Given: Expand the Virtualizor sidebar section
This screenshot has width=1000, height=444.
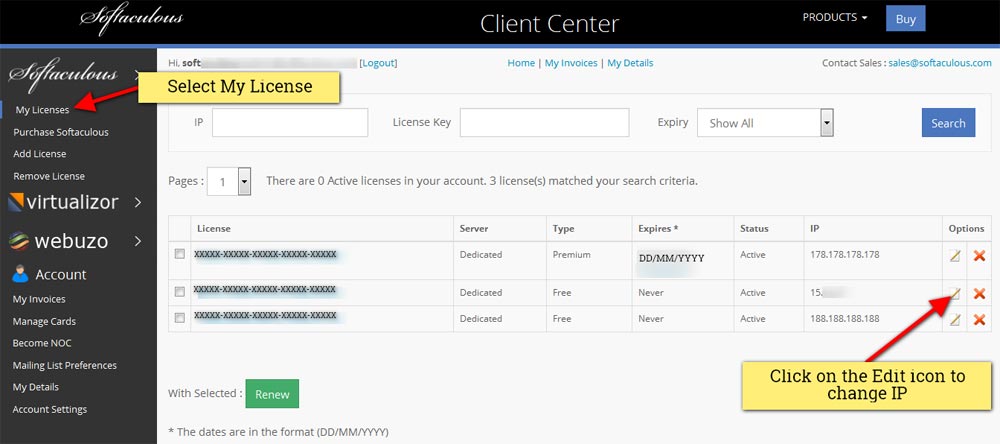Looking at the screenshot, I should point(138,202).
